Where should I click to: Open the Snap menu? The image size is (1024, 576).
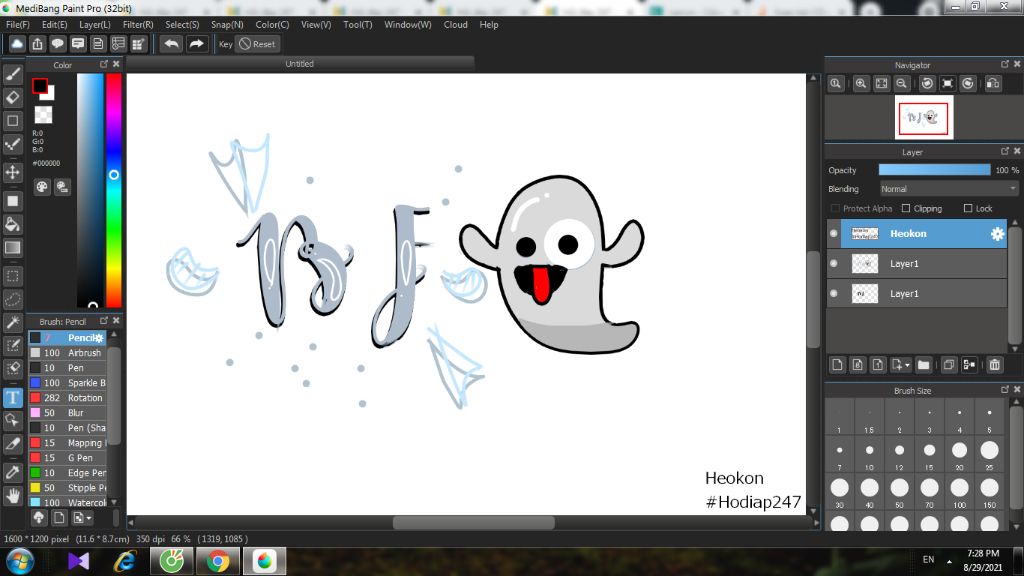point(227,25)
